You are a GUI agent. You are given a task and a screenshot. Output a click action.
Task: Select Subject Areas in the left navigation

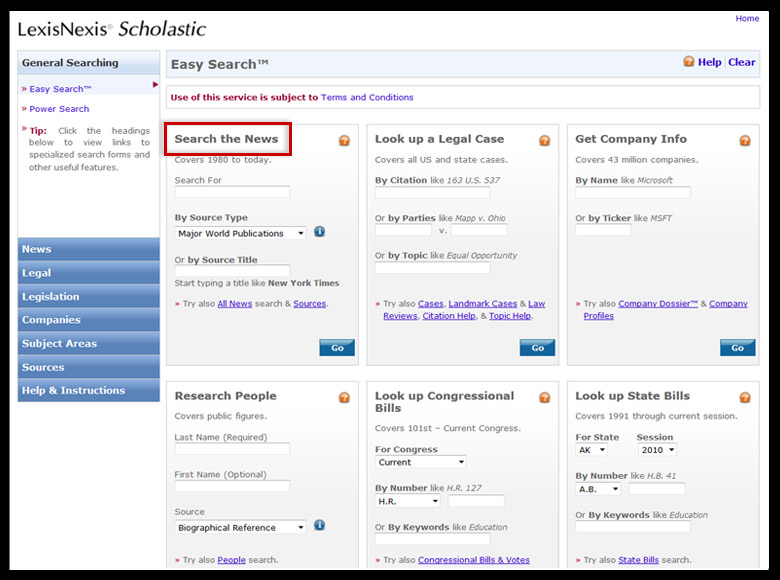click(x=88, y=344)
